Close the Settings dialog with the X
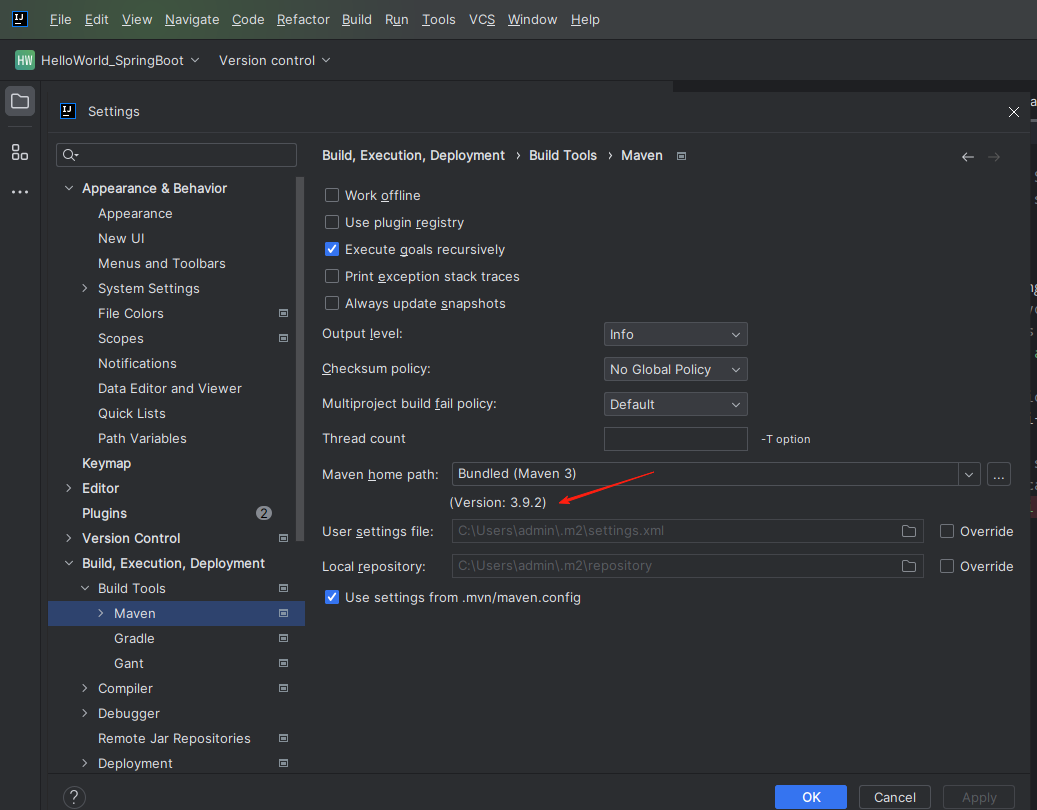Image resolution: width=1037 pixels, height=810 pixels. [1013, 112]
